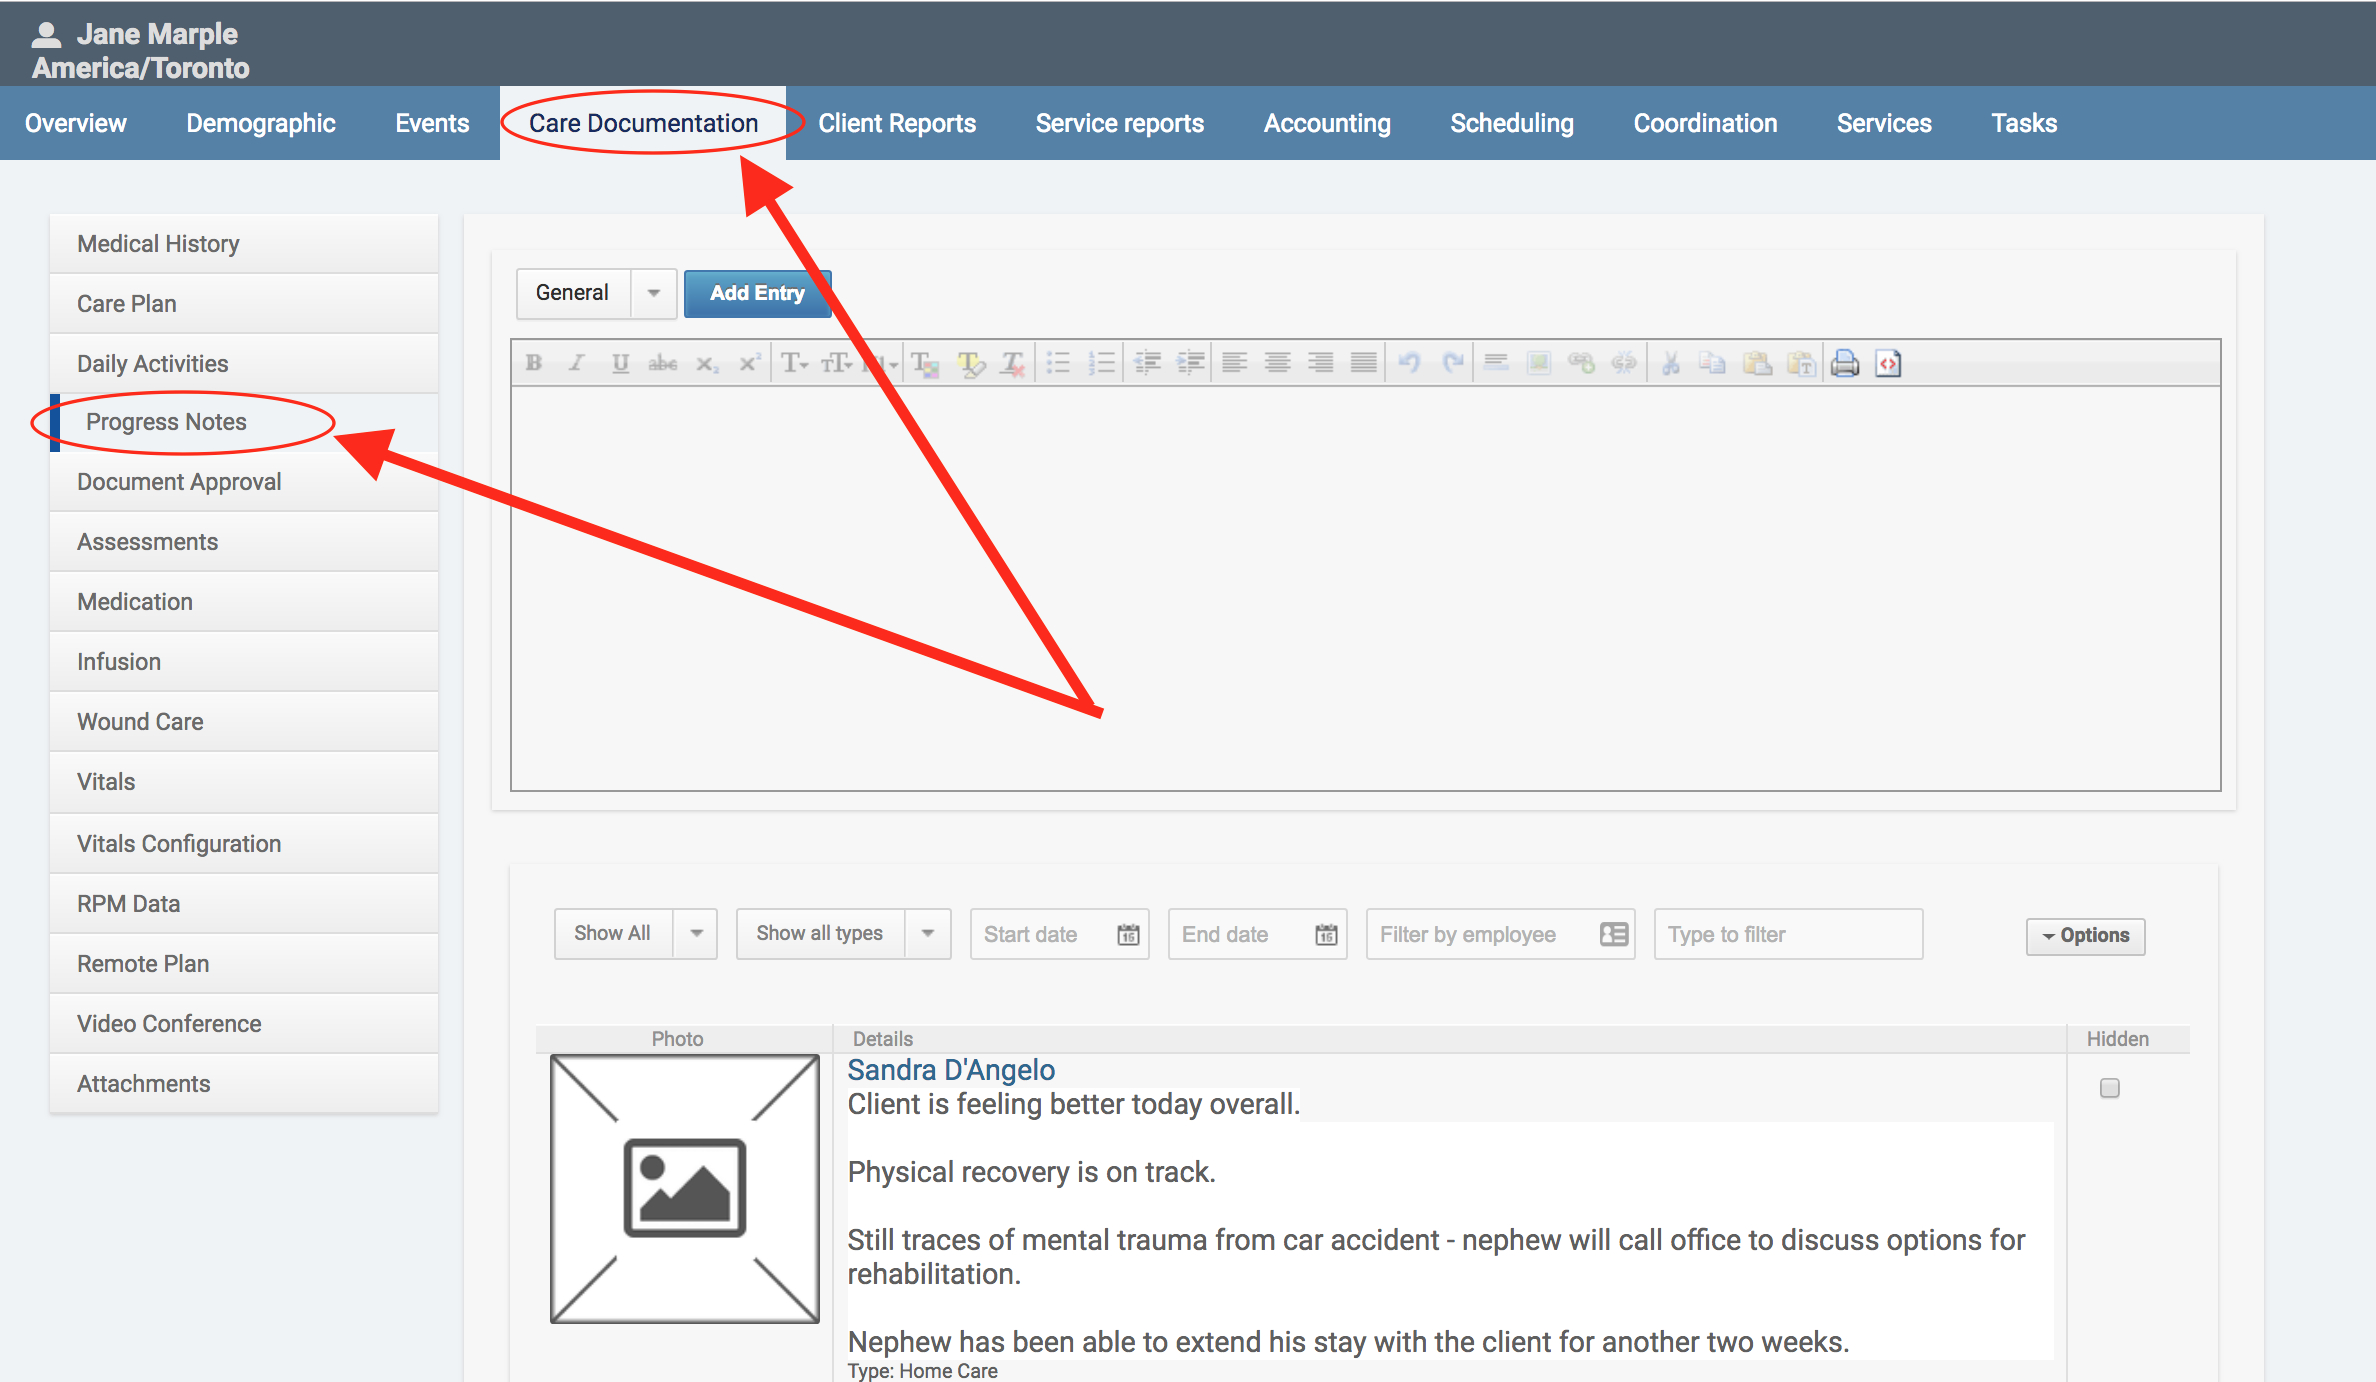
Task: Switch to the Client Reports tab
Action: (897, 123)
